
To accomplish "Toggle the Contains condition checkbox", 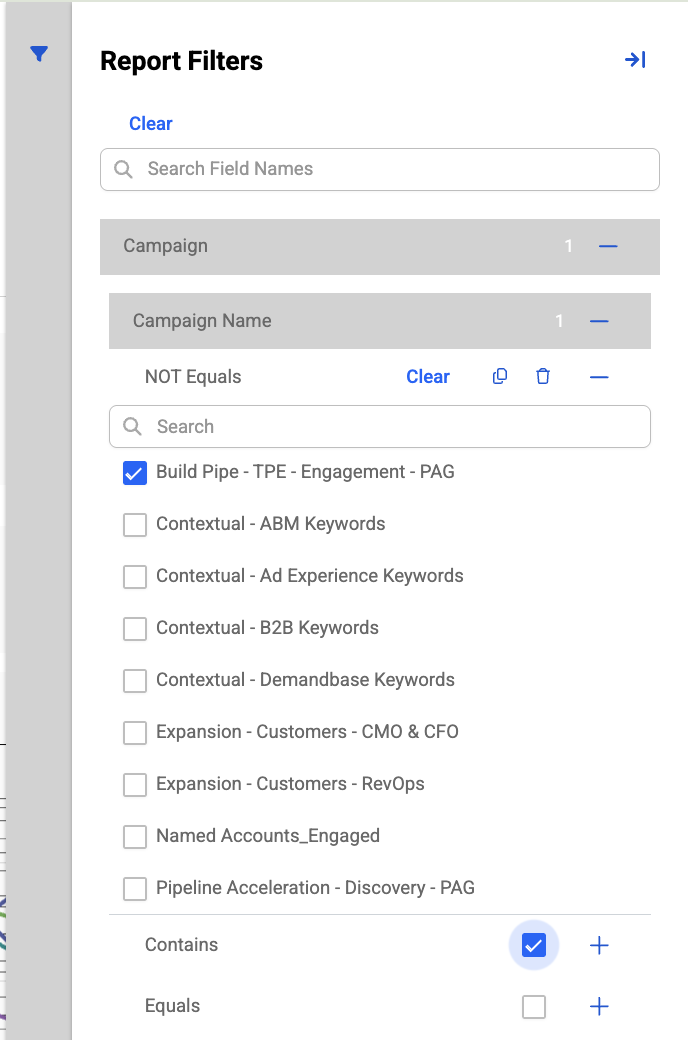I will coord(533,945).
